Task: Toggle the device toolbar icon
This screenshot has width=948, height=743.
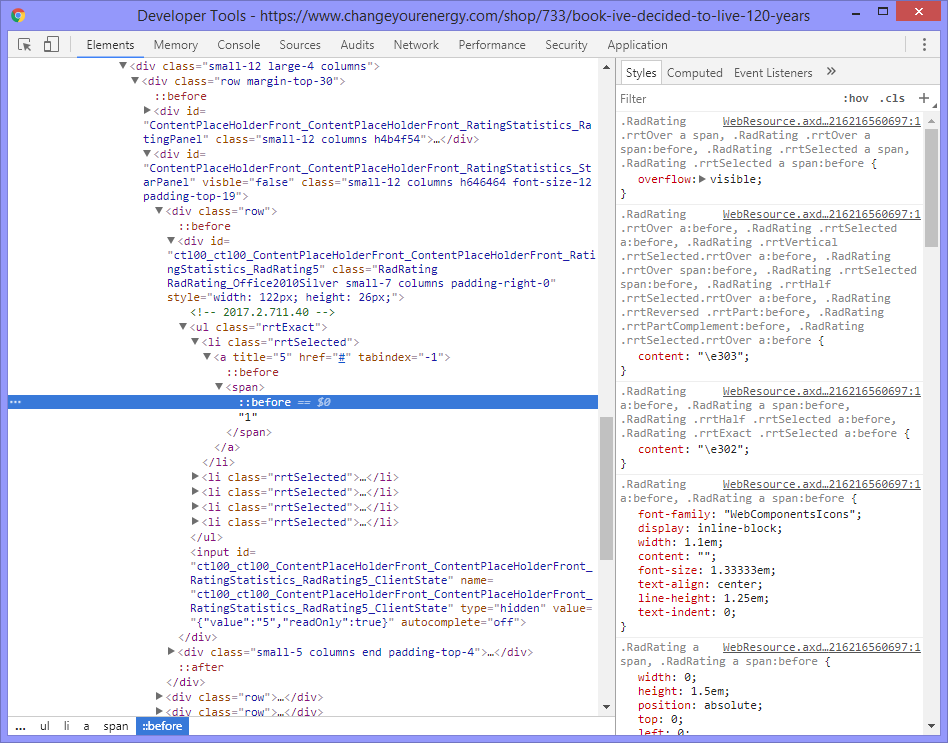Action: pyautogui.click(x=51, y=45)
